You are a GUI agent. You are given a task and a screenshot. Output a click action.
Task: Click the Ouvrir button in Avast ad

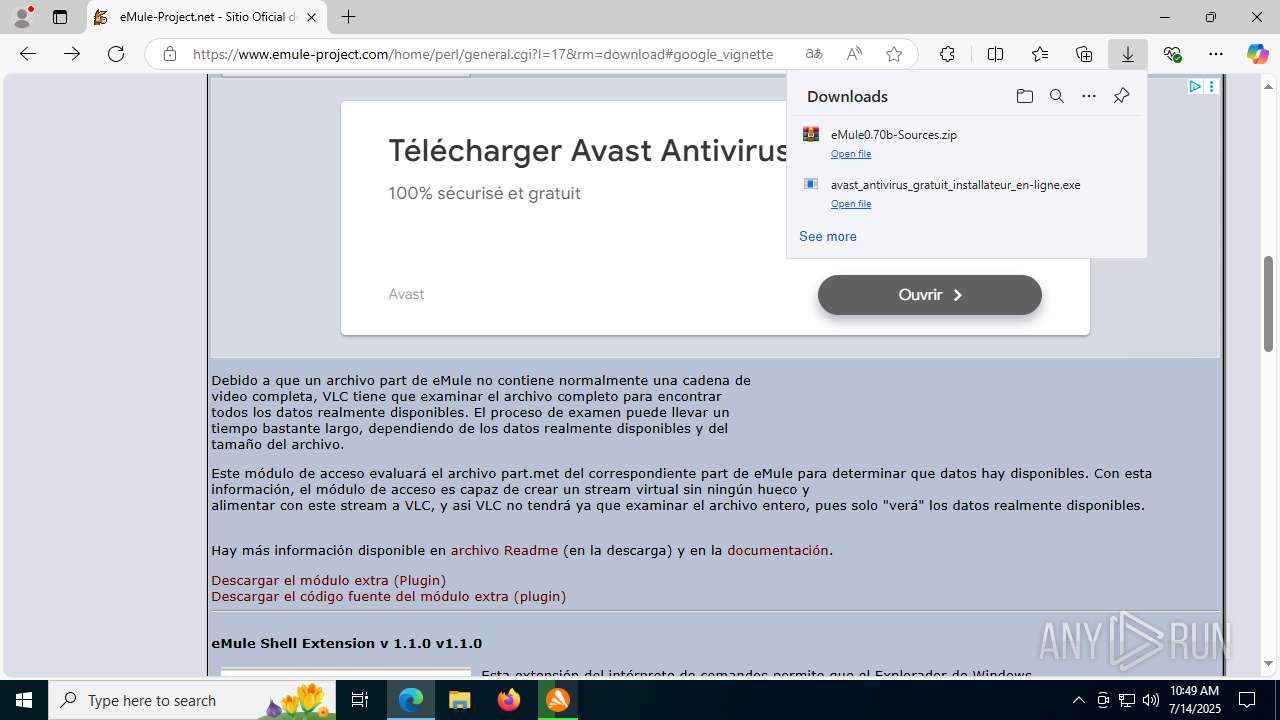[930, 295]
